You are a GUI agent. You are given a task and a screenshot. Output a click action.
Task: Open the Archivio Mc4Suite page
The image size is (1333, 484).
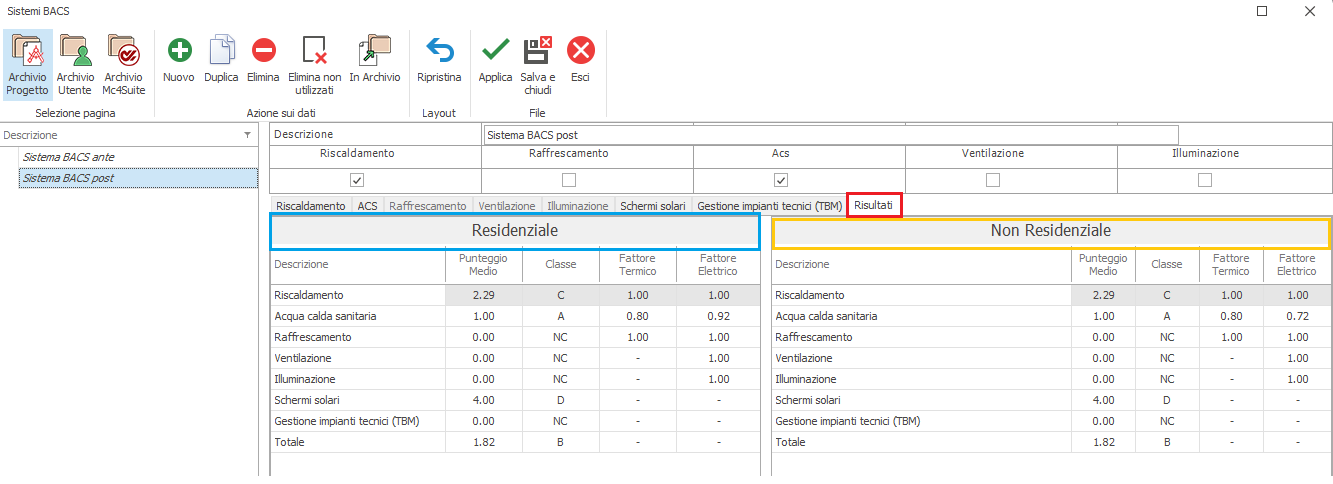pos(123,62)
